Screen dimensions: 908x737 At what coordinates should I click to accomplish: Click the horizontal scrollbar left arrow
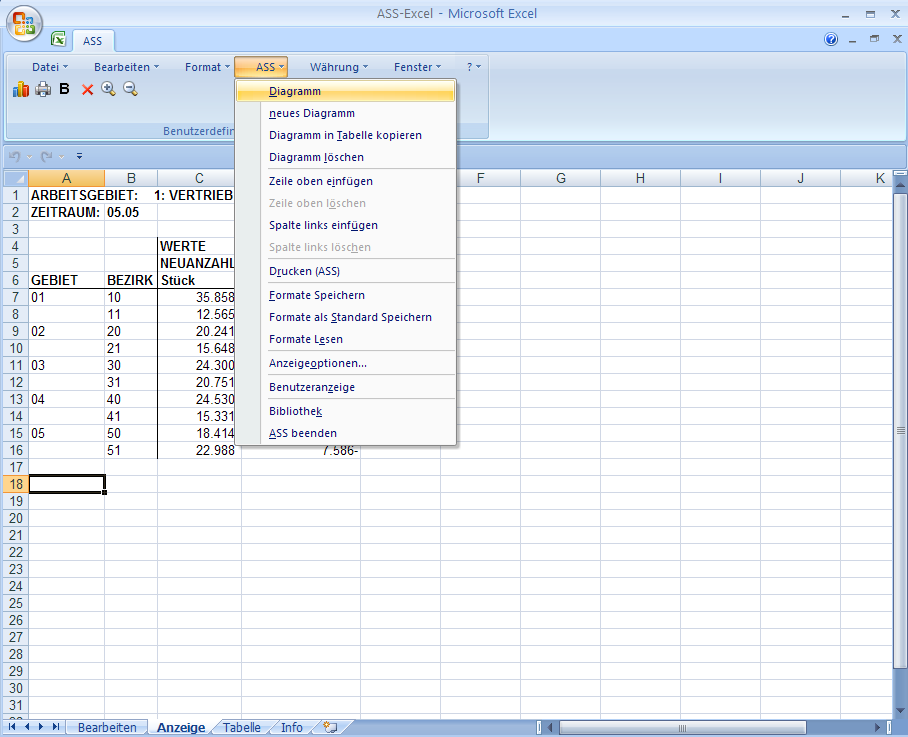(550, 727)
